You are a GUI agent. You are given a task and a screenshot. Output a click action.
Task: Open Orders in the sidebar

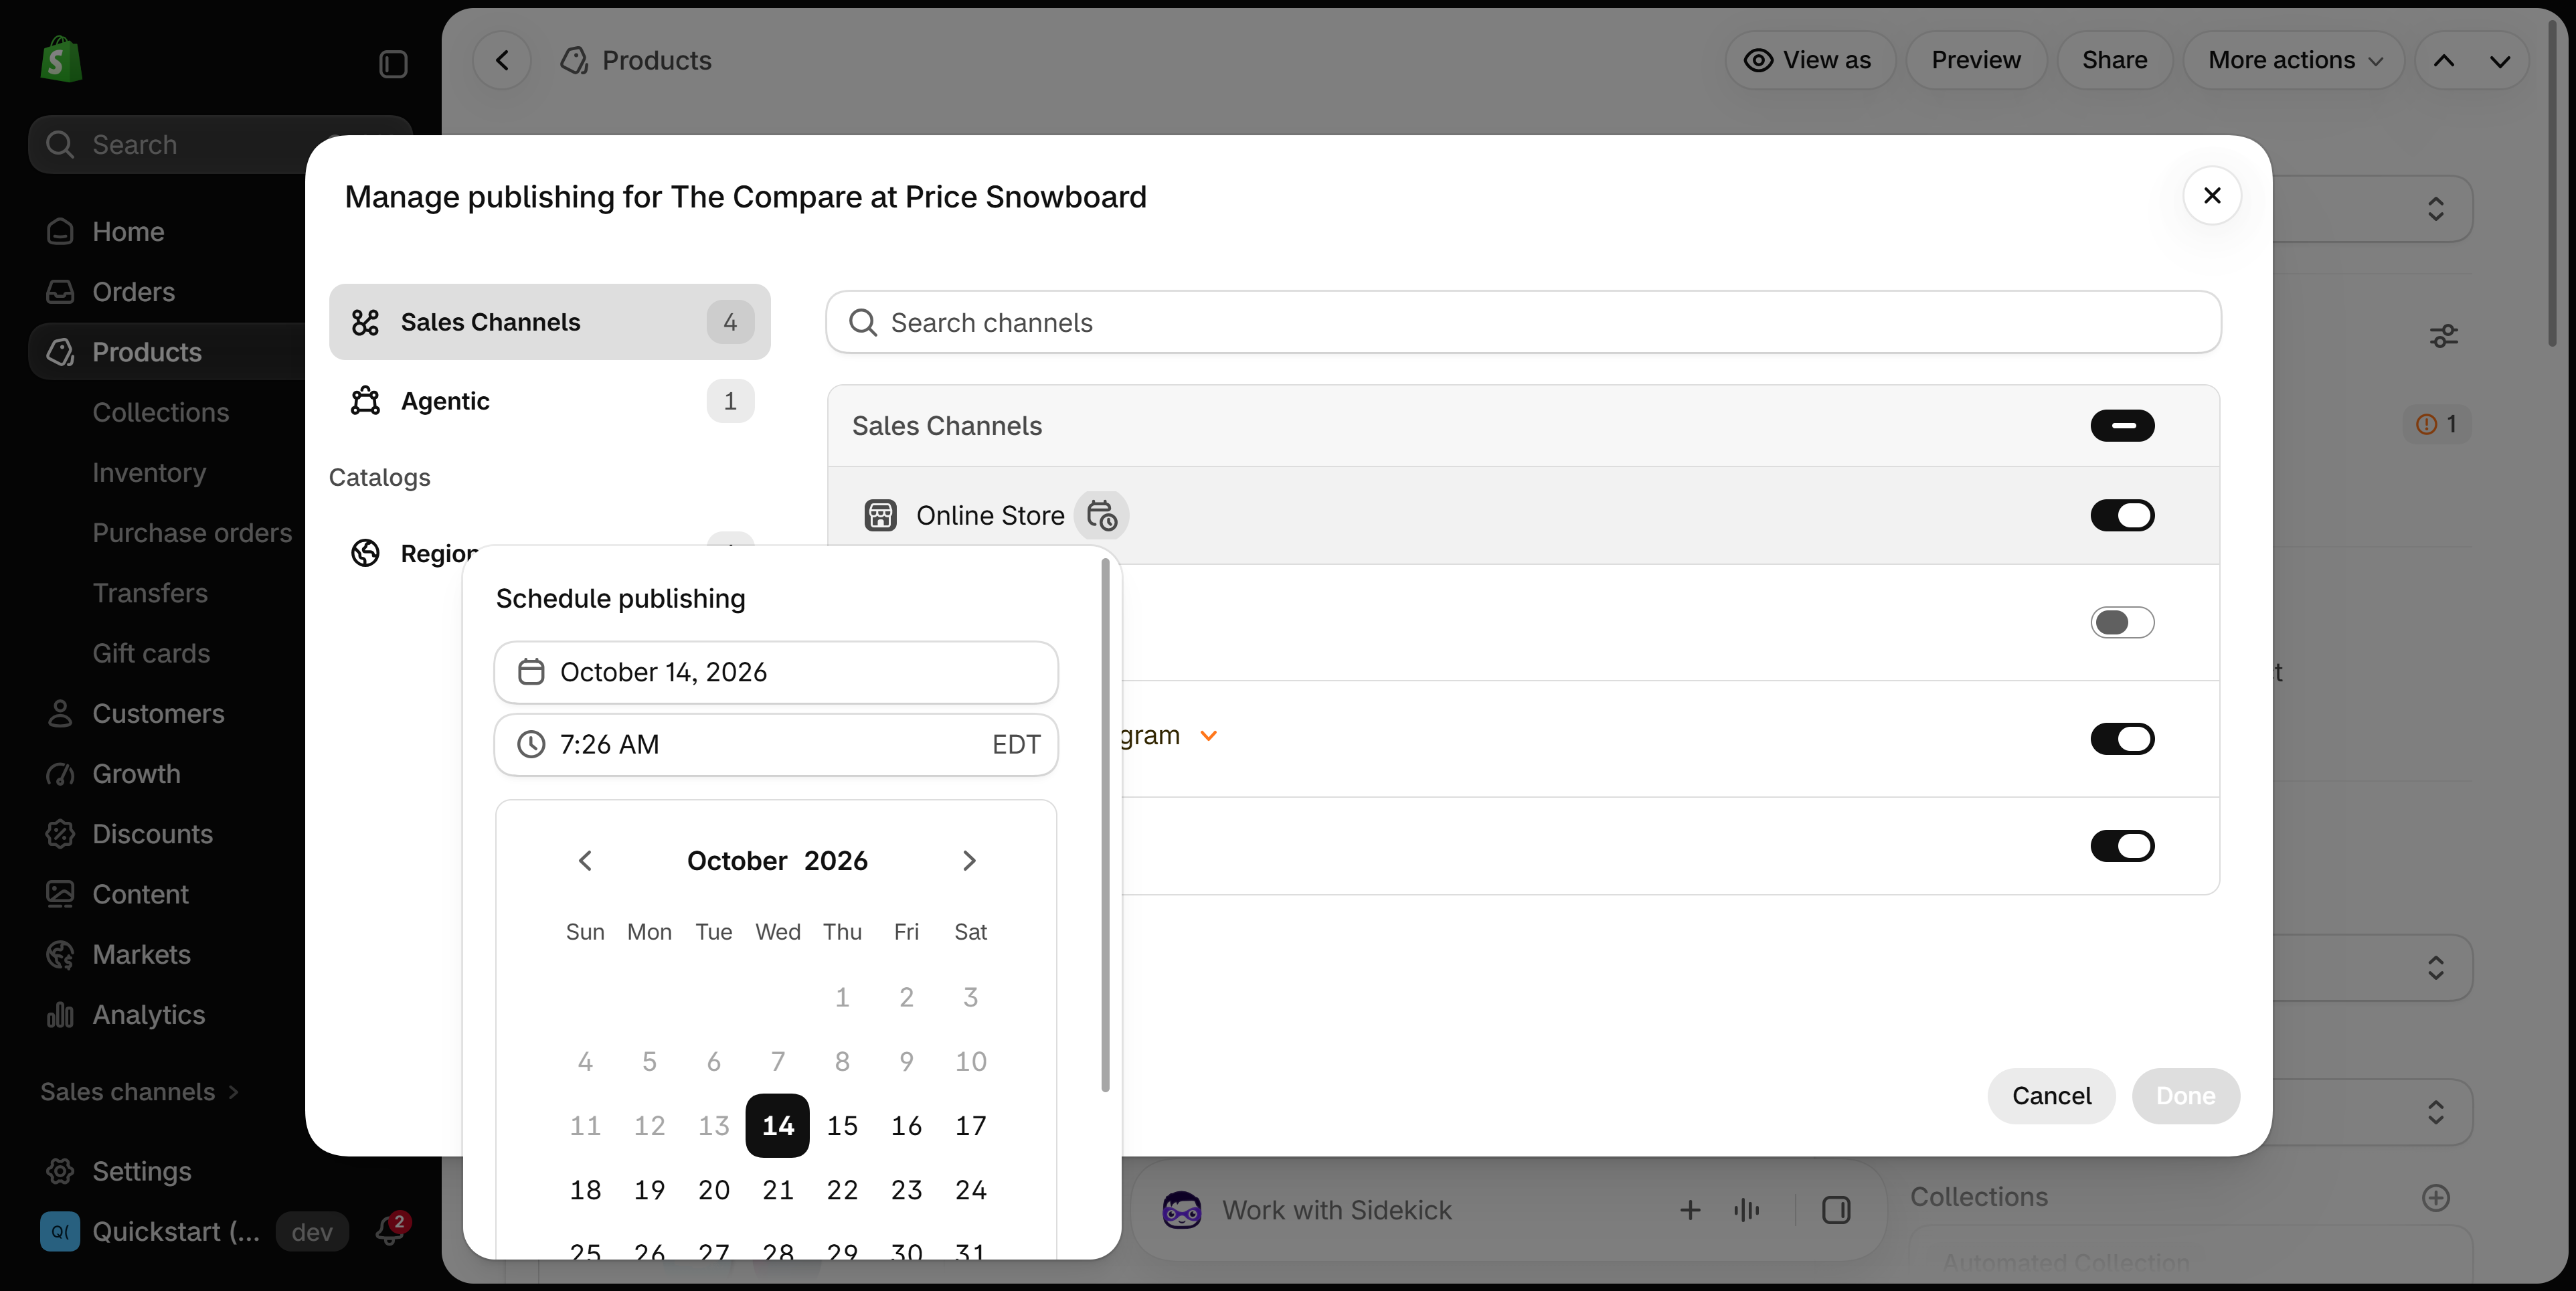(x=133, y=292)
